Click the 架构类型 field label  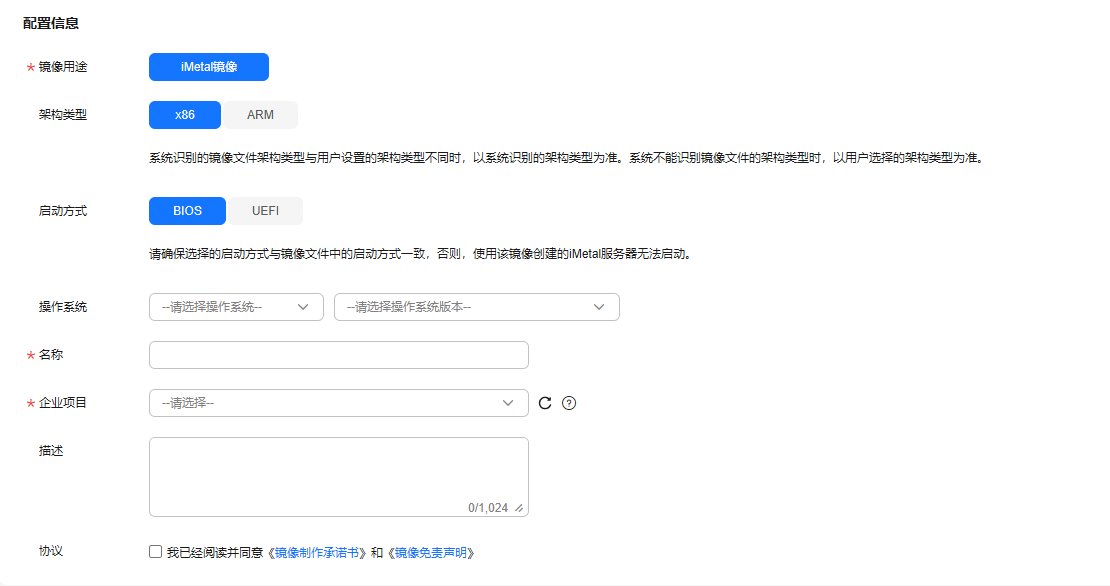63,115
